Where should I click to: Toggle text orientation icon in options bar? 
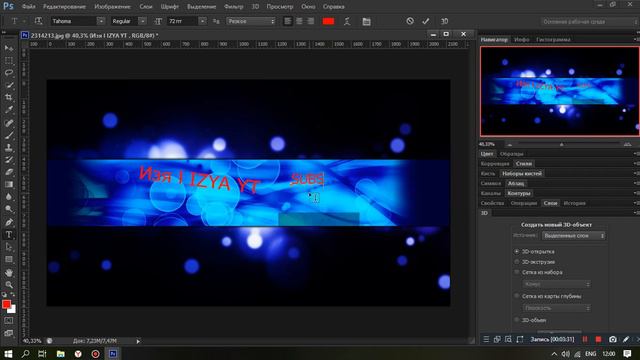pos(38,21)
